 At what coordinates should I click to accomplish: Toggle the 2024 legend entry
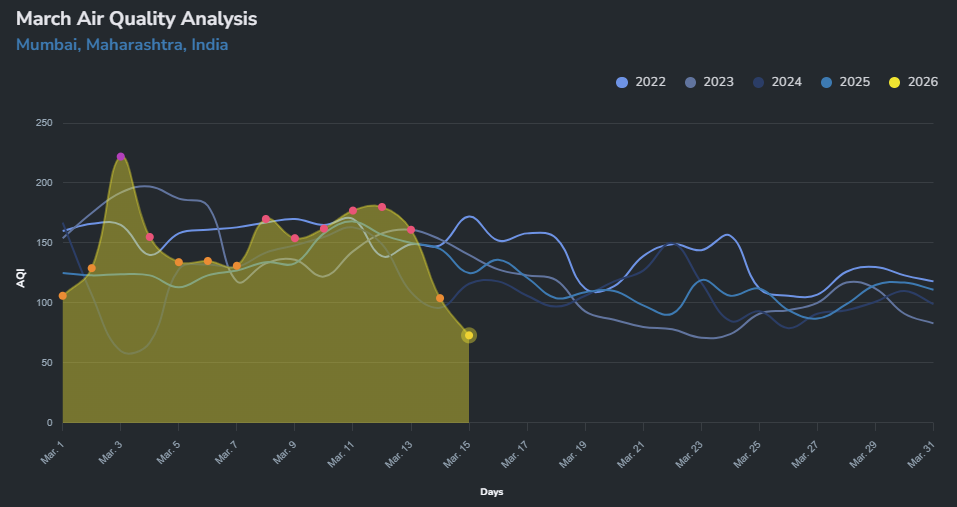pyautogui.click(x=786, y=82)
